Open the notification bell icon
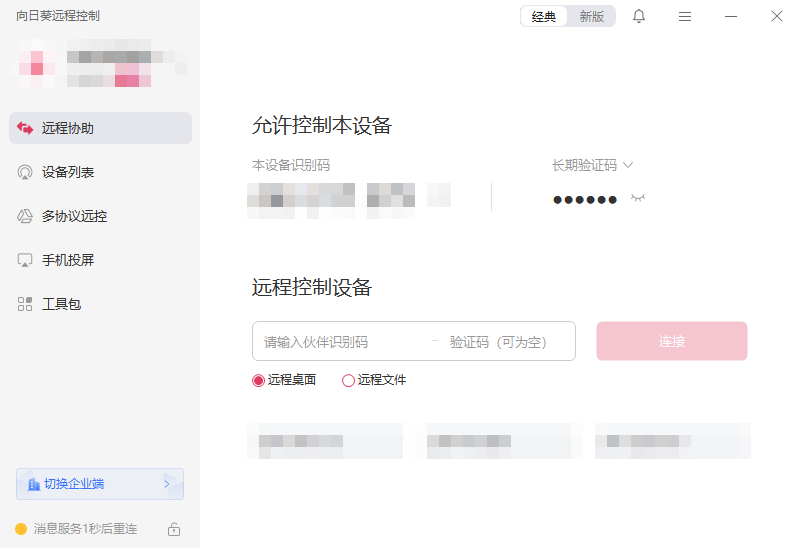 (x=639, y=16)
